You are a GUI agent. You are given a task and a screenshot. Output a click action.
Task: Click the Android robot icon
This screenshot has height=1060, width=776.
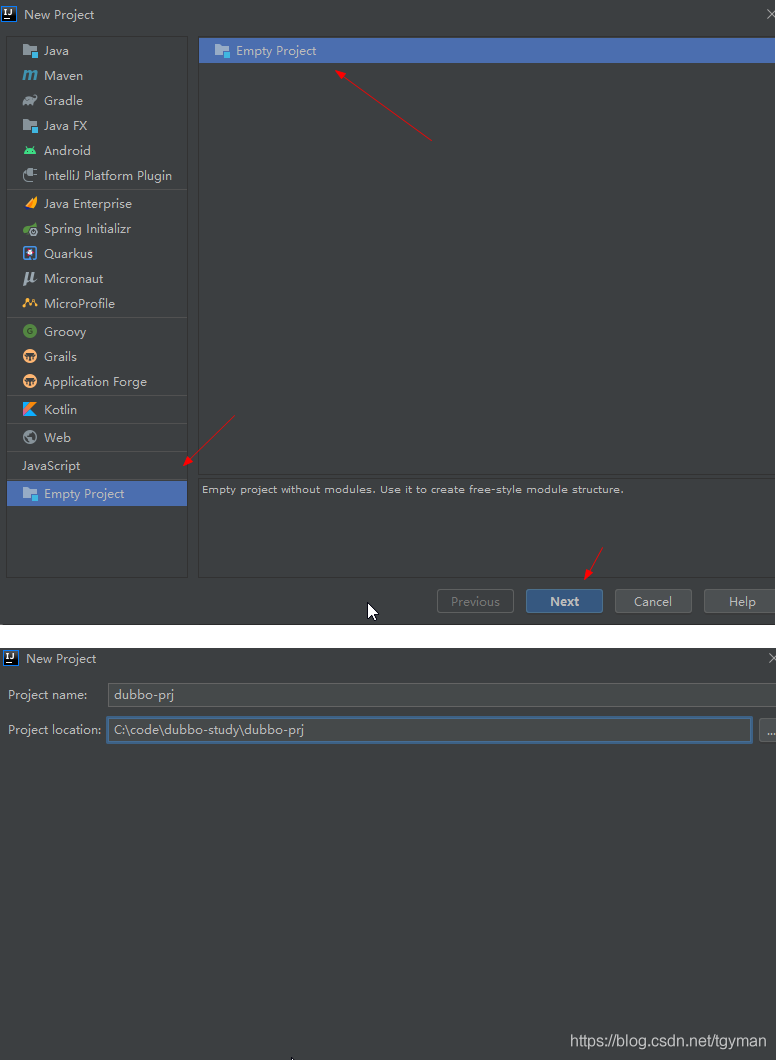30,151
